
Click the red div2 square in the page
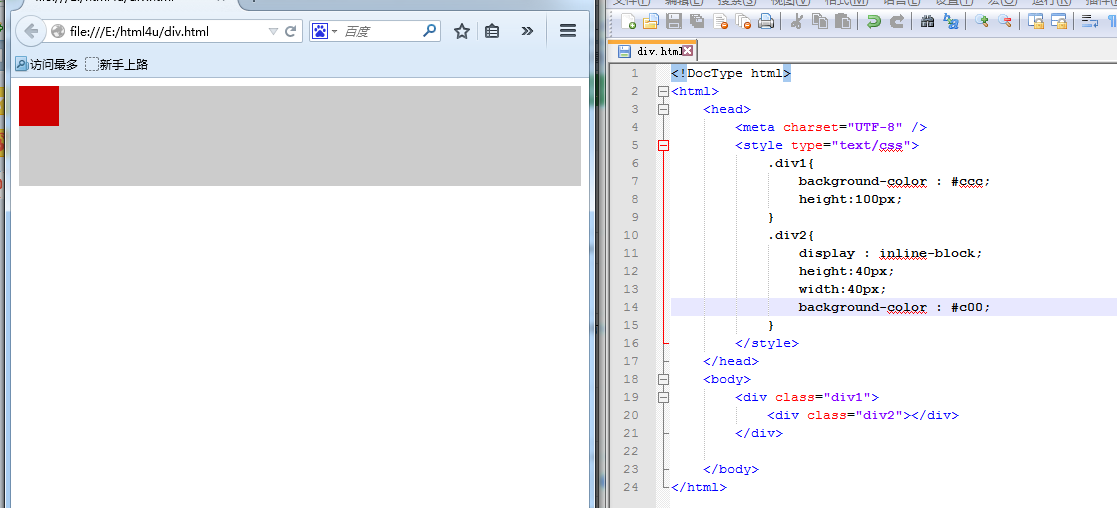pos(38,105)
